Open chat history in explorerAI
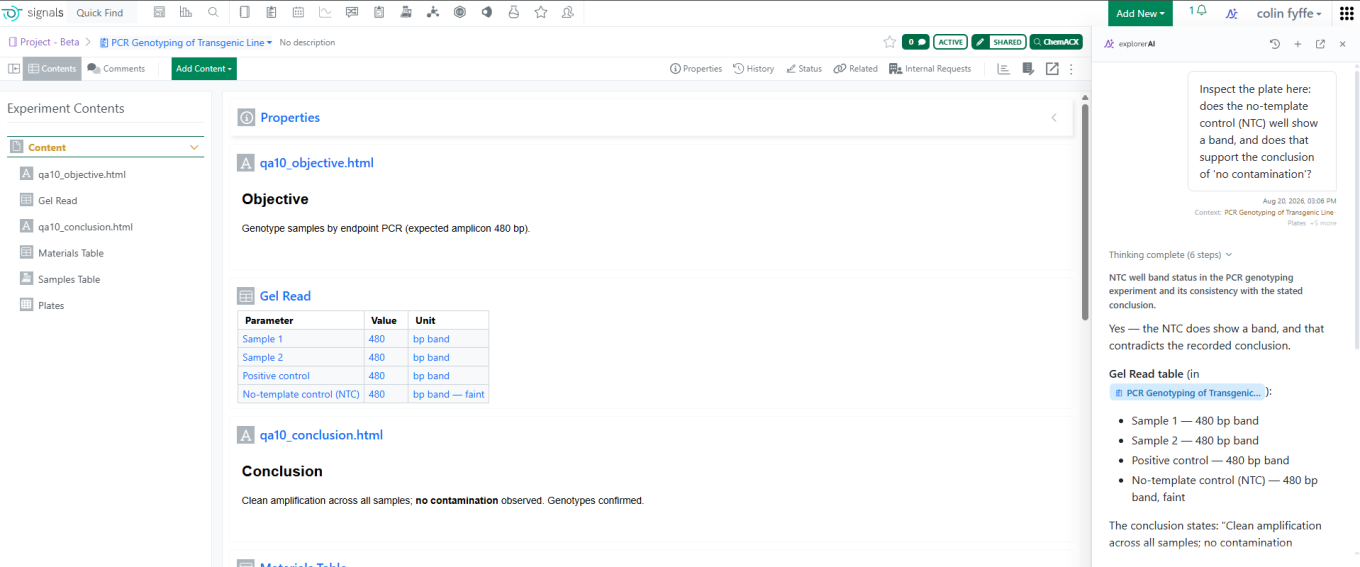The image size is (1360, 567). click(x=1275, y=44)
